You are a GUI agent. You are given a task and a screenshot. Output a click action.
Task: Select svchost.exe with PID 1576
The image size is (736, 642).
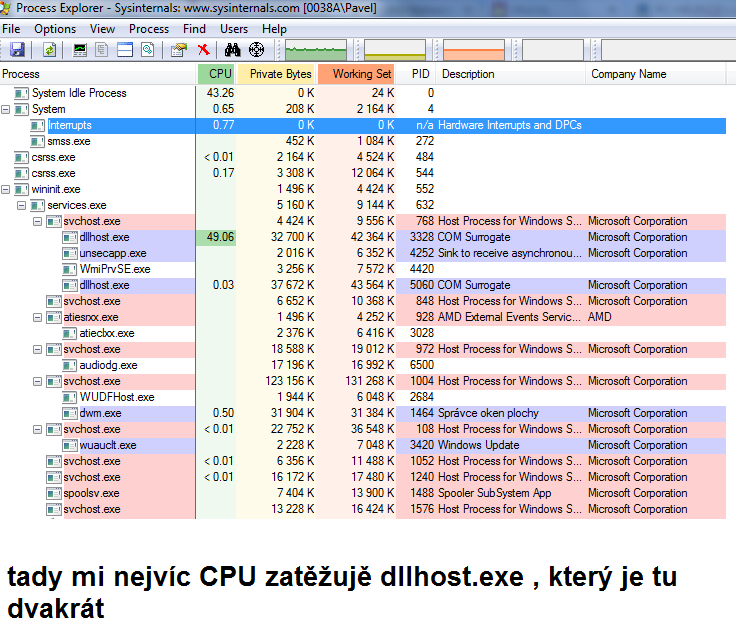tap(363, 509)
